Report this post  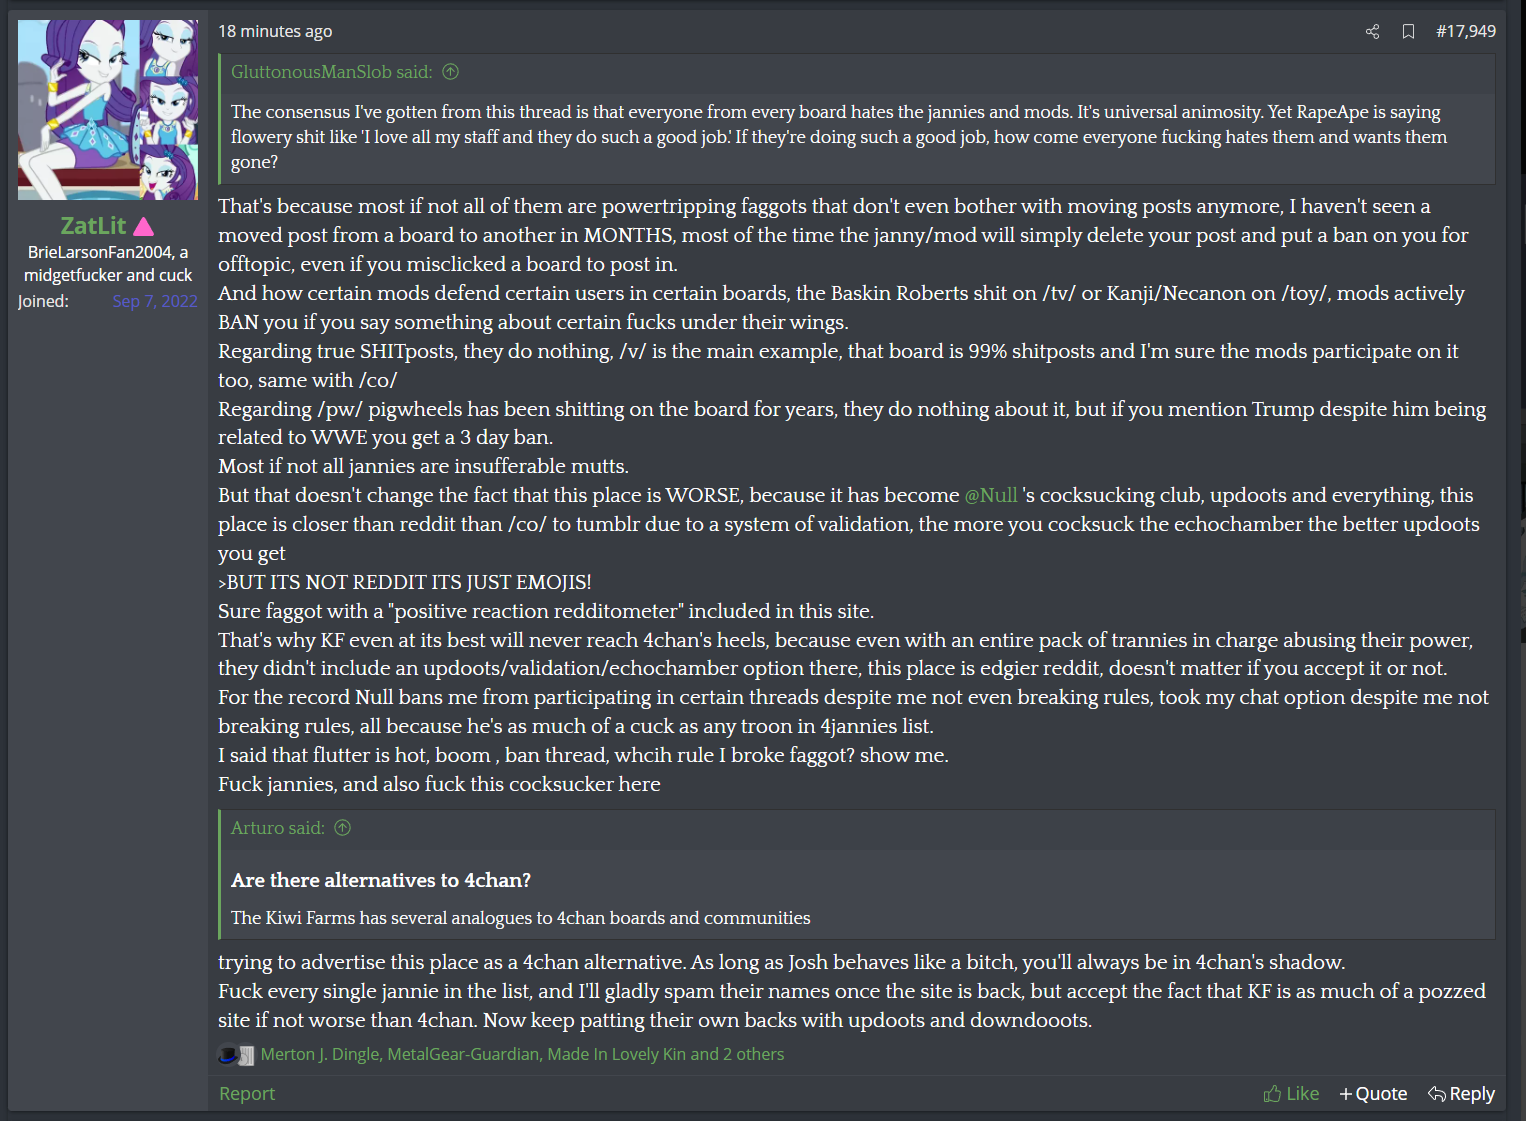click(247, 1094)
